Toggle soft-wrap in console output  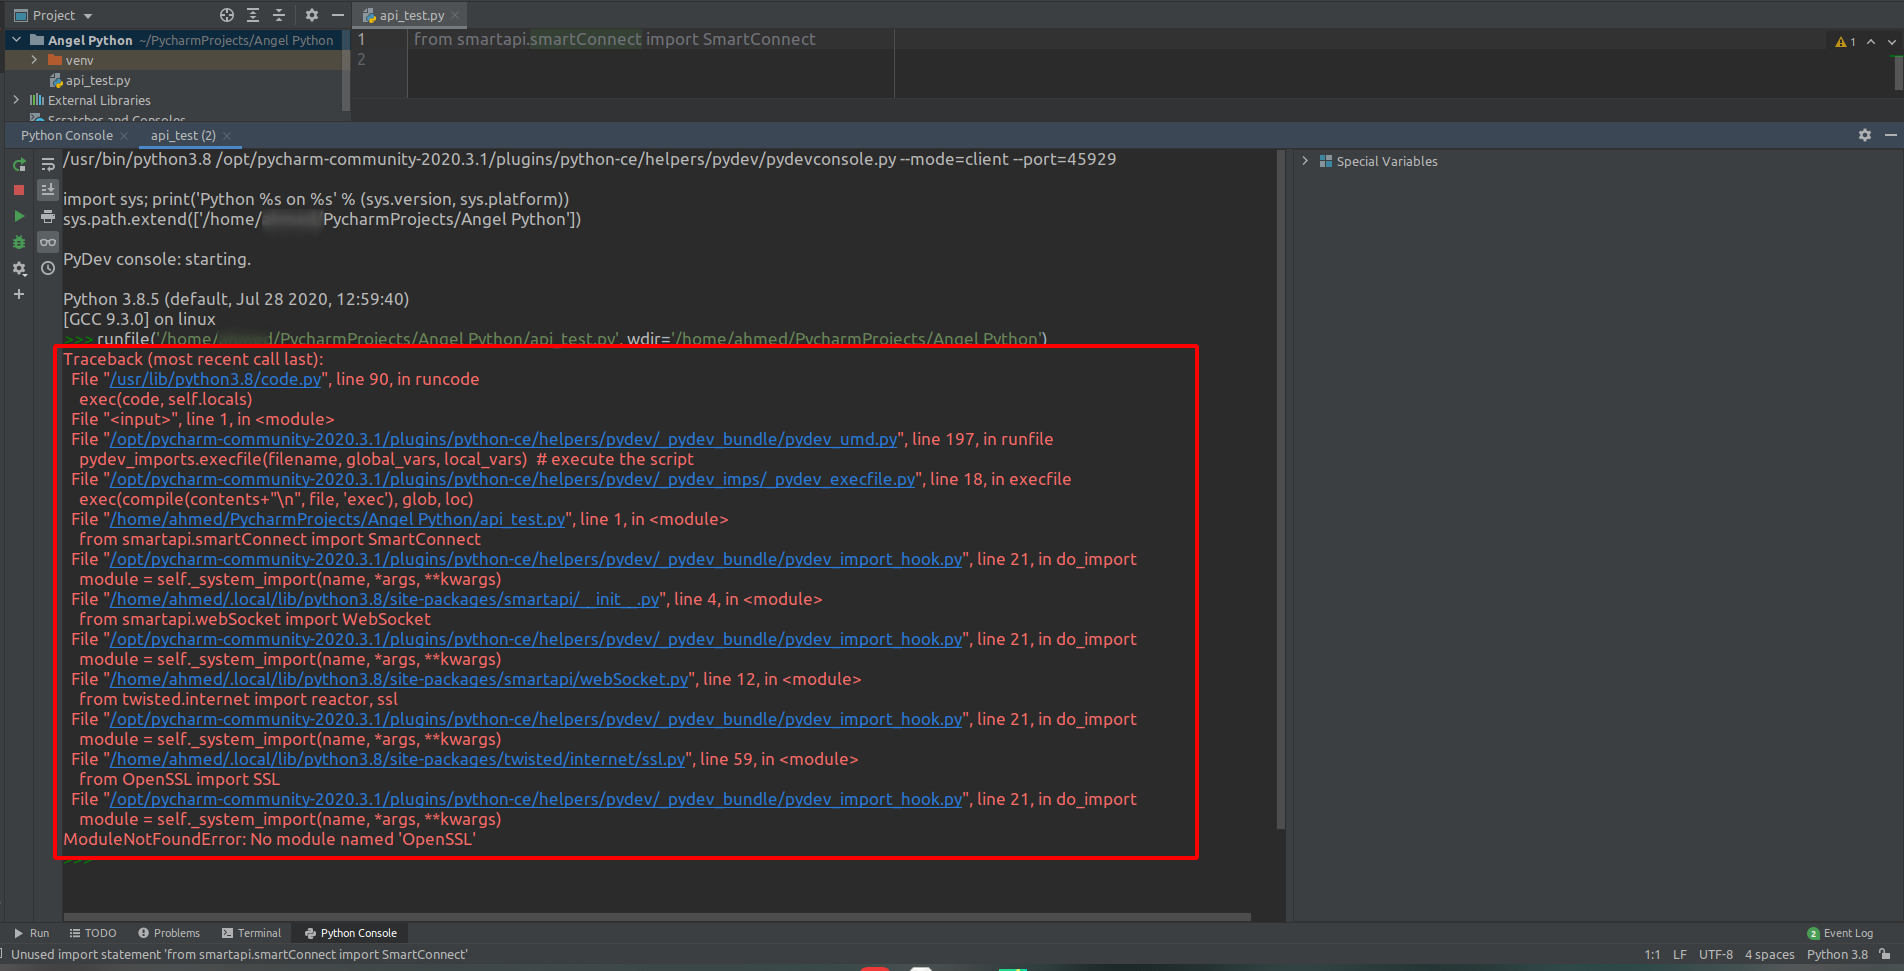[x=47, y=164]
